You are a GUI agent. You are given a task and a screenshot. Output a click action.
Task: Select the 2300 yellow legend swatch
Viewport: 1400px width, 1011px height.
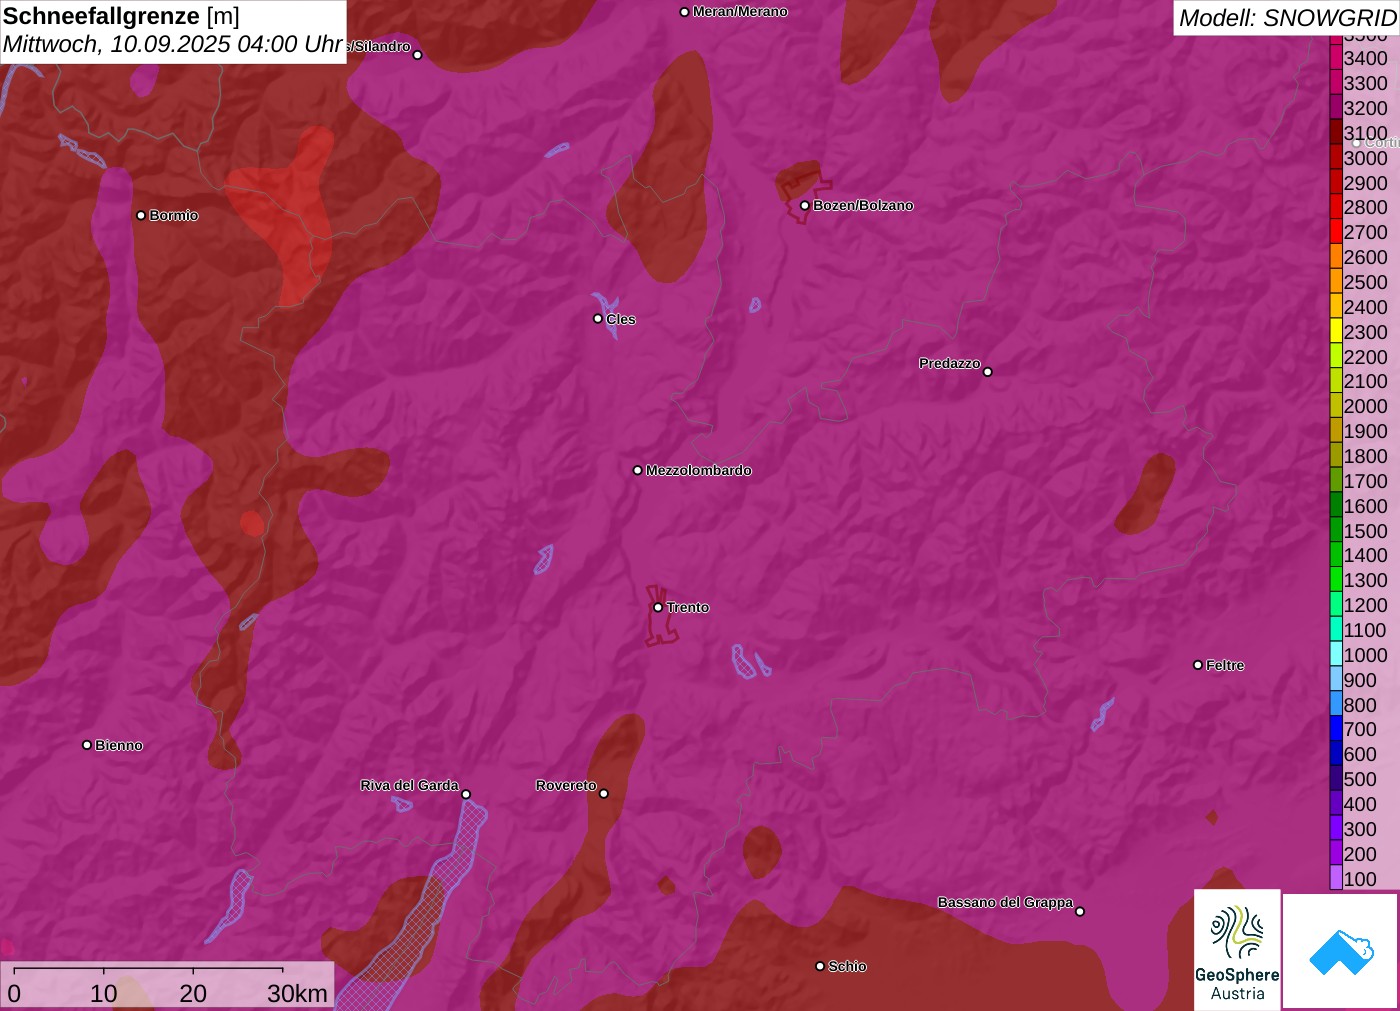[x=1336, y=331]
